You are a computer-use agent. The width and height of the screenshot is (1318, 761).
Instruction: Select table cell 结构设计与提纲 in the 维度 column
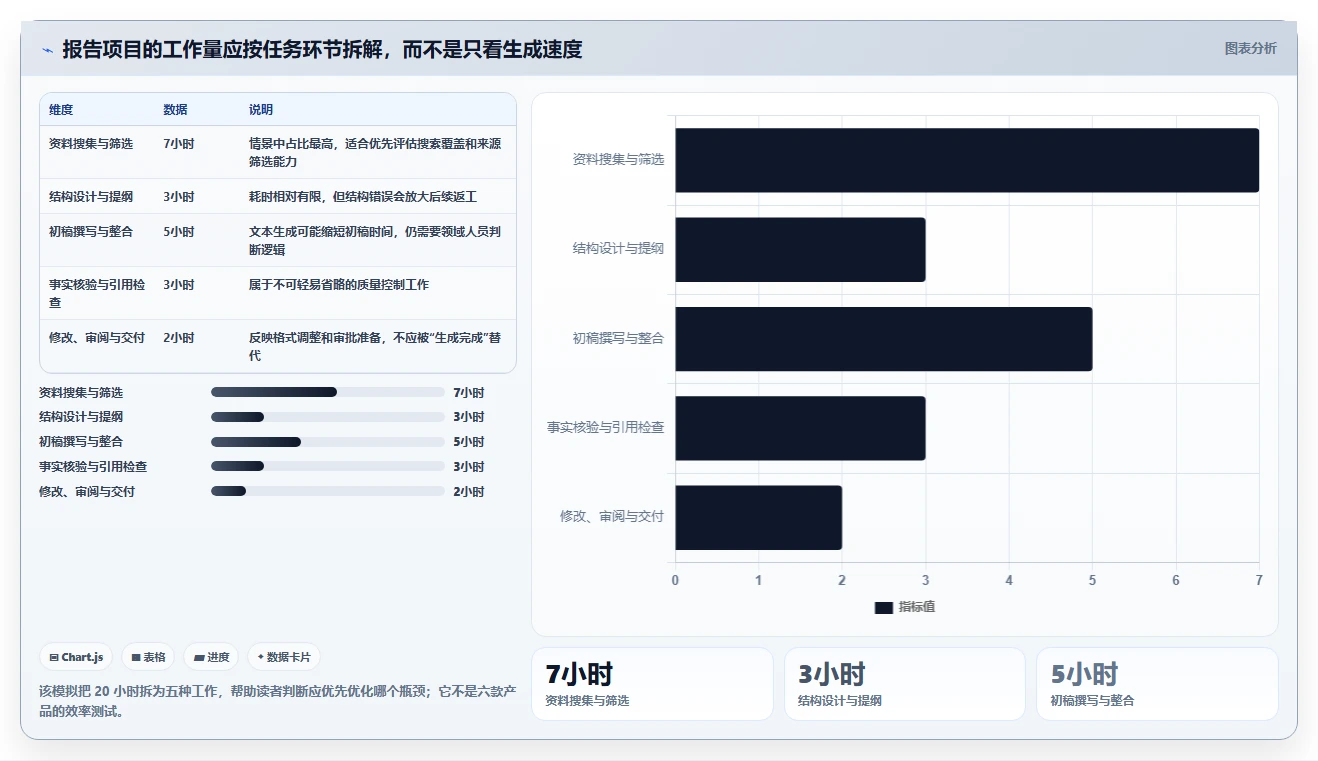pos(91,196)
